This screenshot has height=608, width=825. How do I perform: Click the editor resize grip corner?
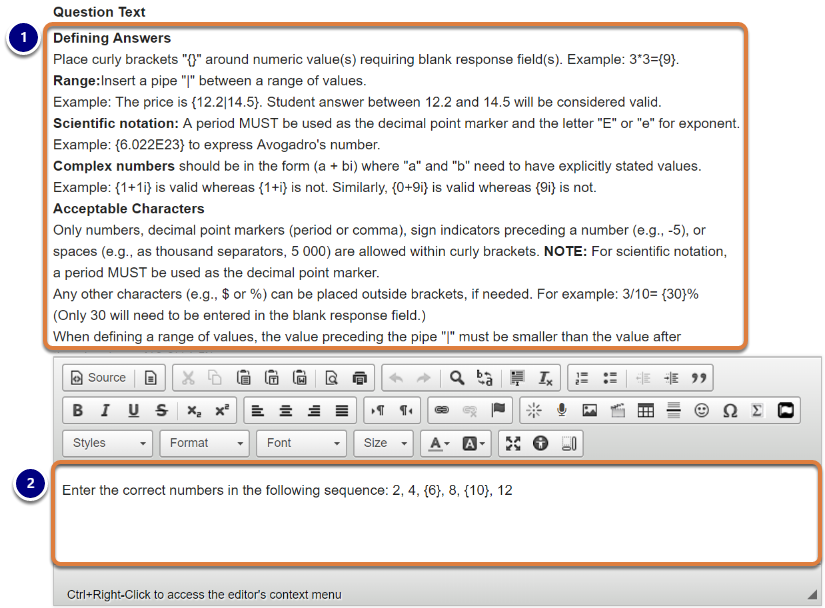pyautogui.click(x=813, y=594)
